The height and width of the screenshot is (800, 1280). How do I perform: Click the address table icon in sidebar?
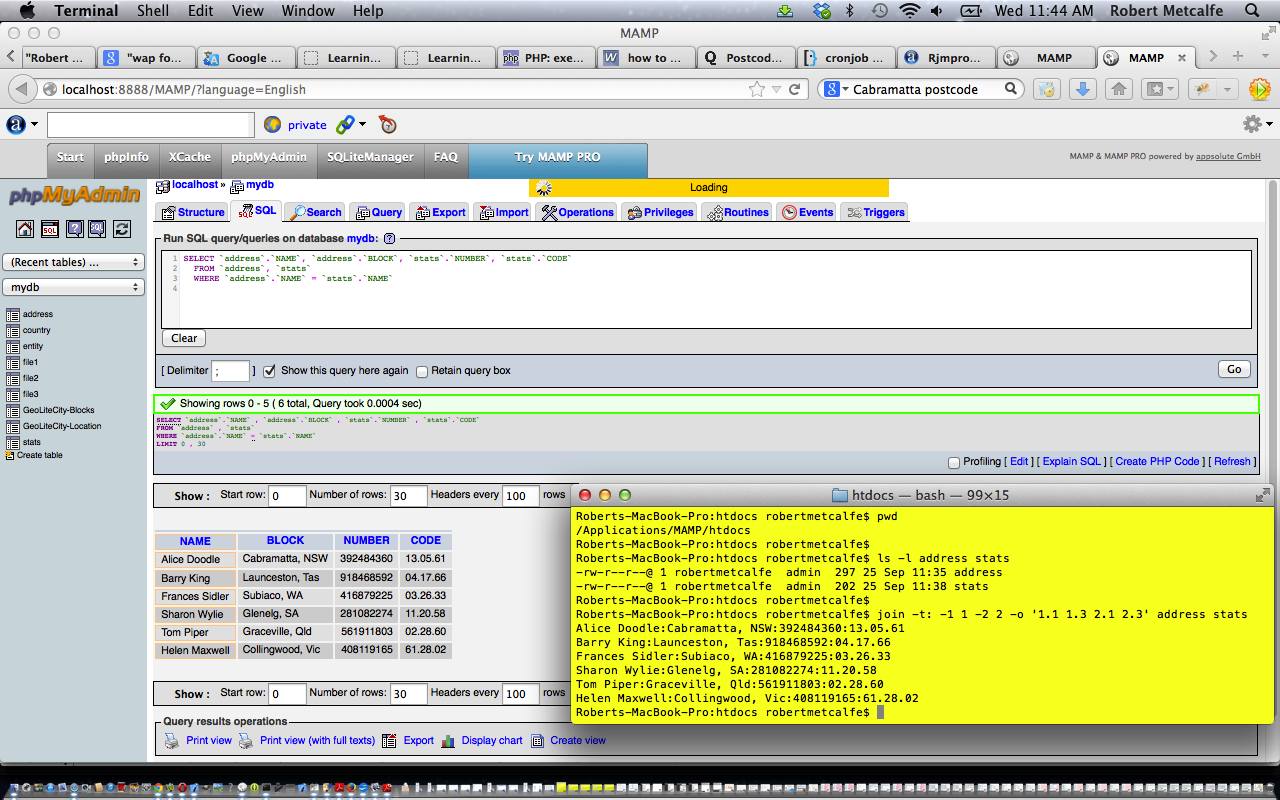tap(13, 314)
